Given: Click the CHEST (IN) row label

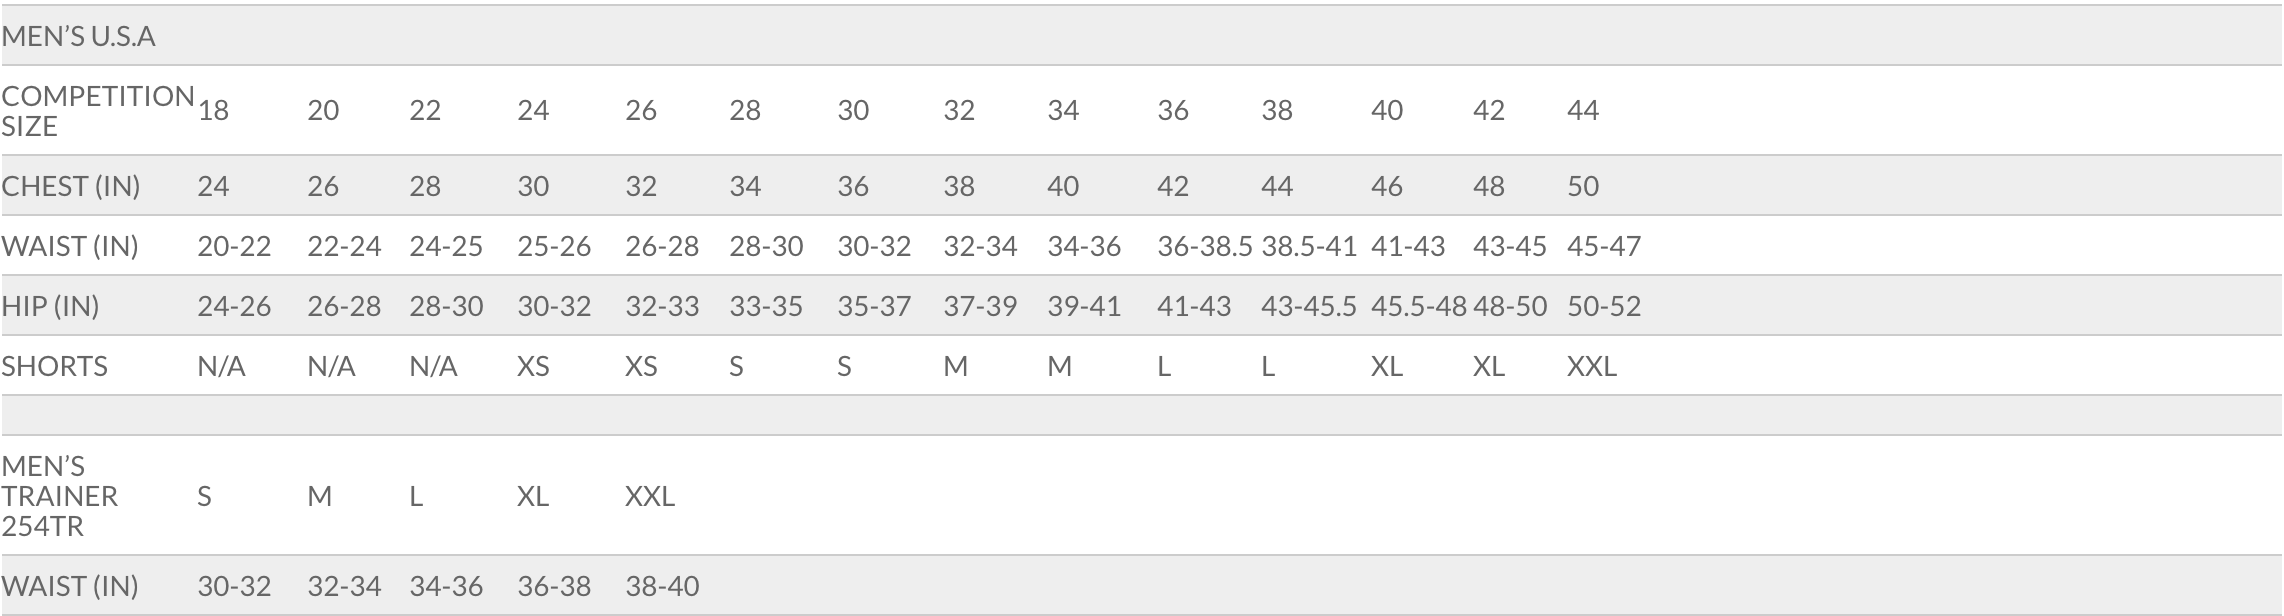Looking at the screenshot, I should click(71, 186).
